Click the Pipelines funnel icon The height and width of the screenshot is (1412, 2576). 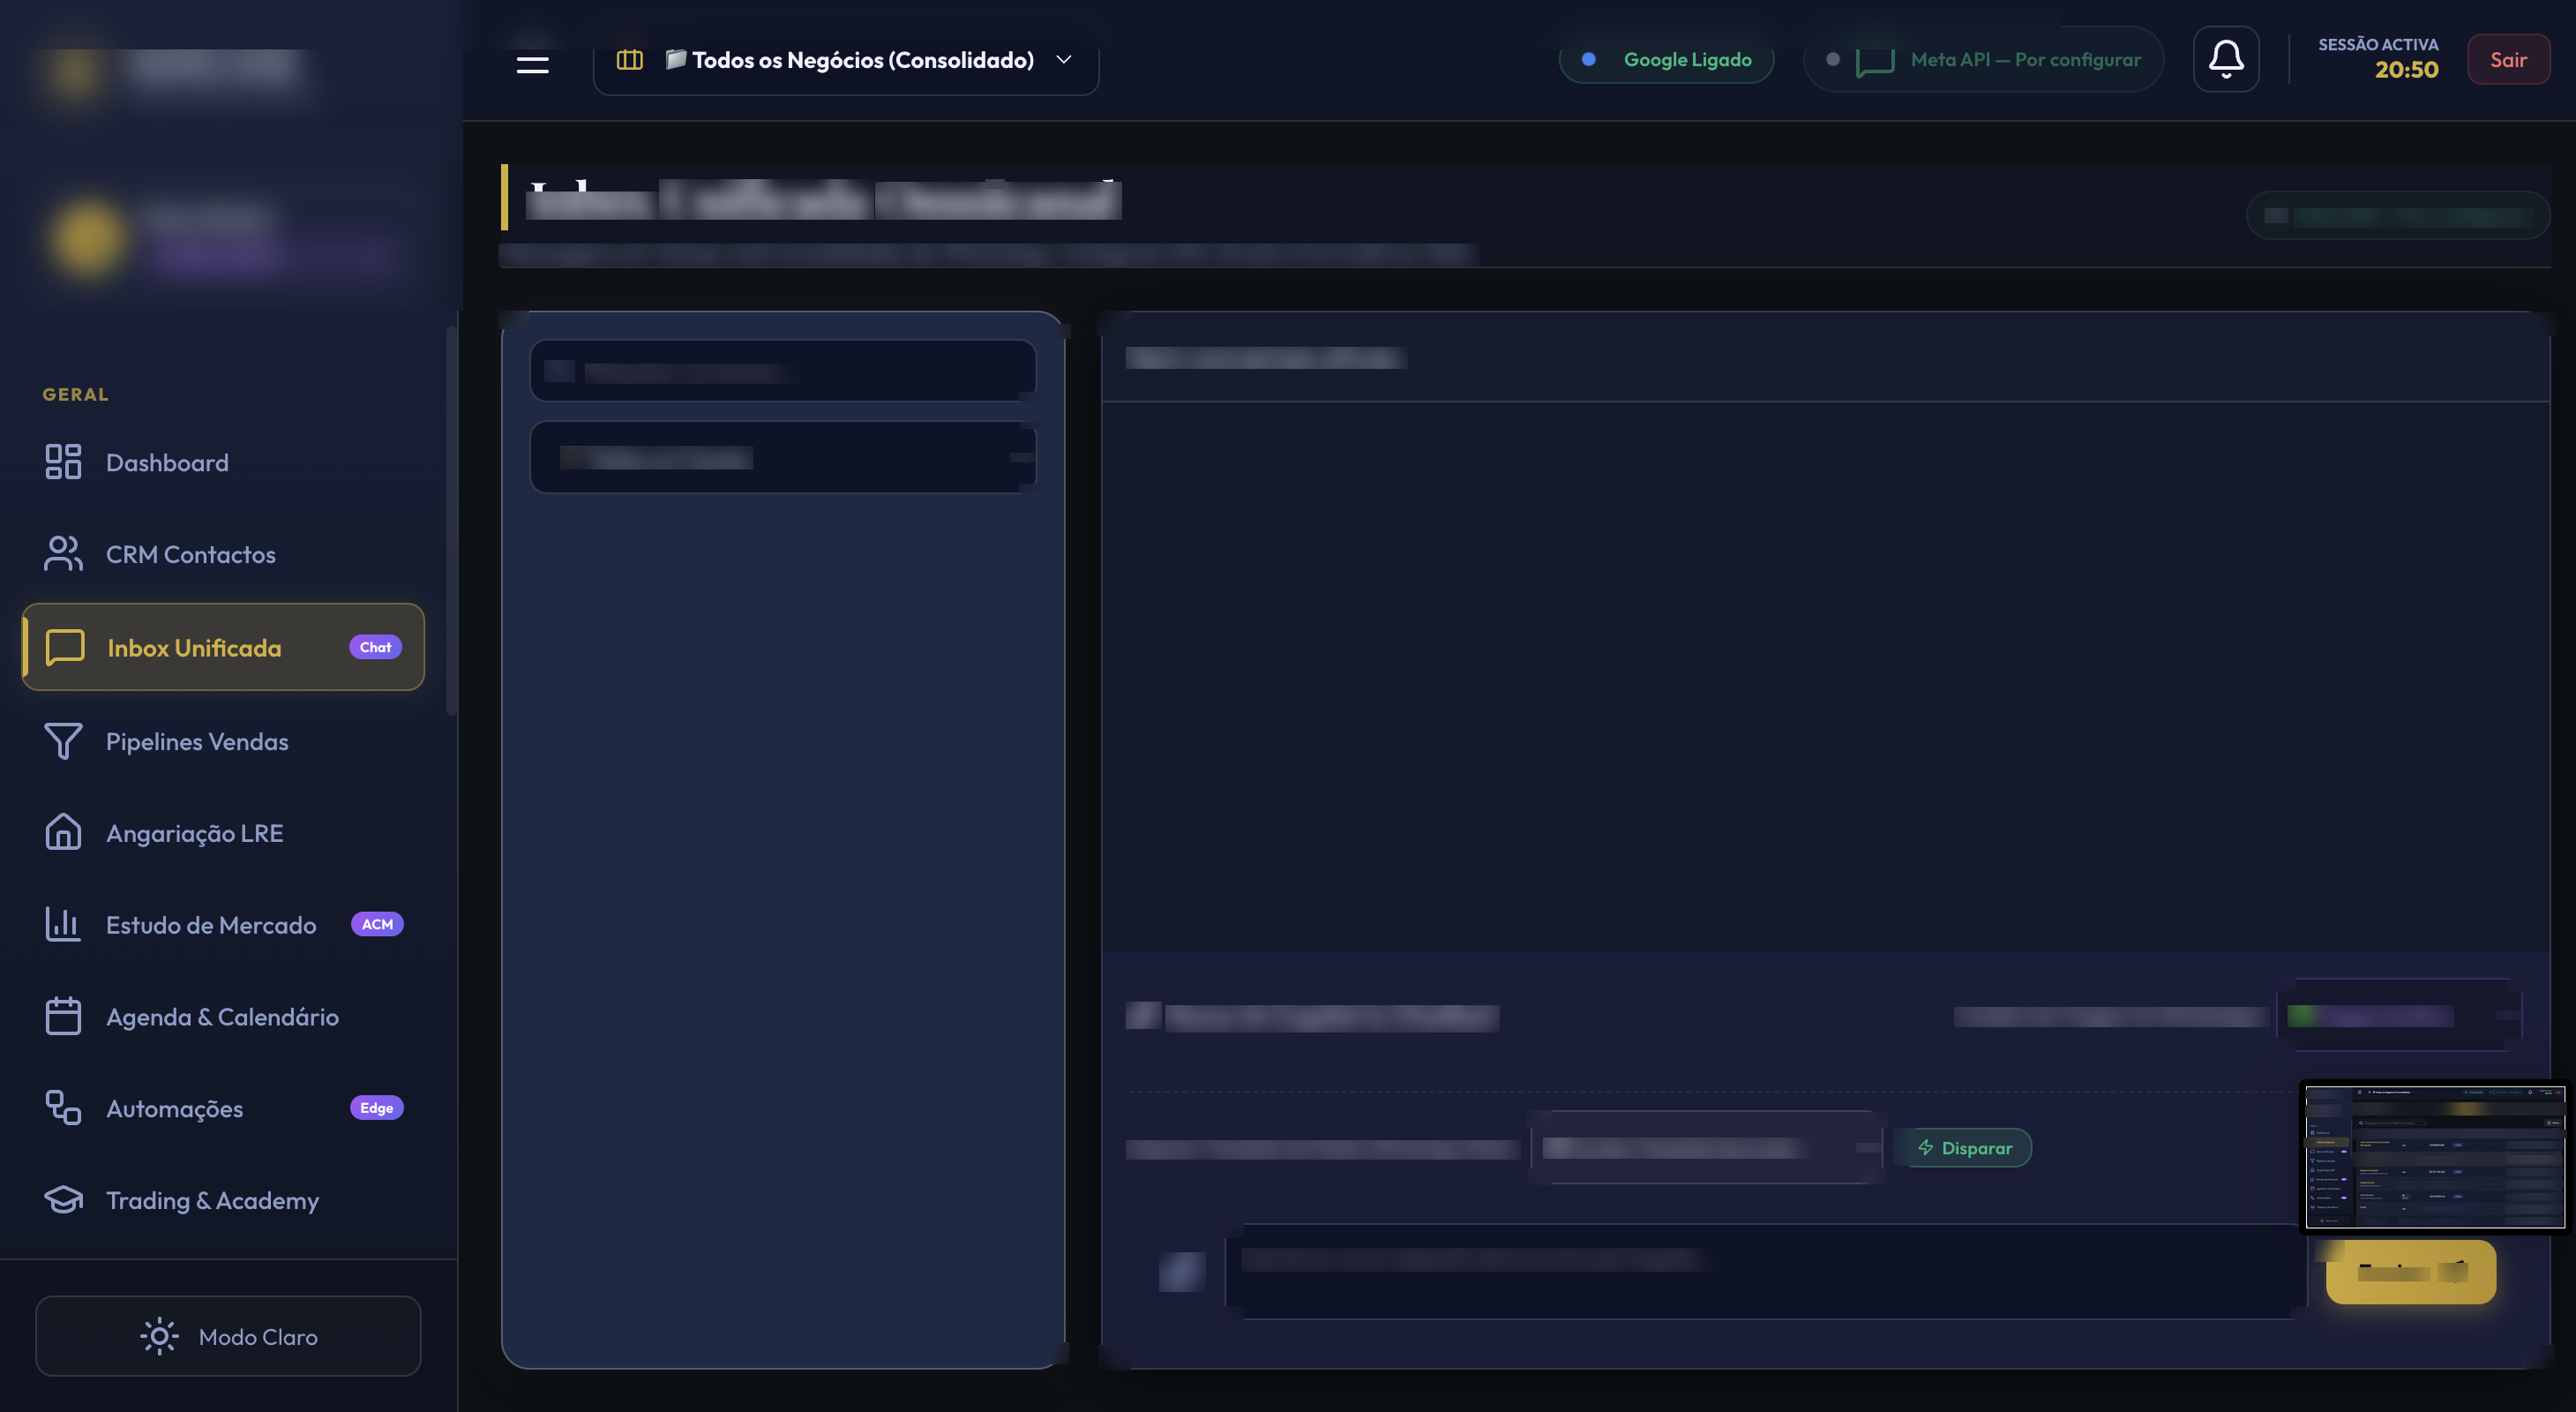(x=63, y=741)
